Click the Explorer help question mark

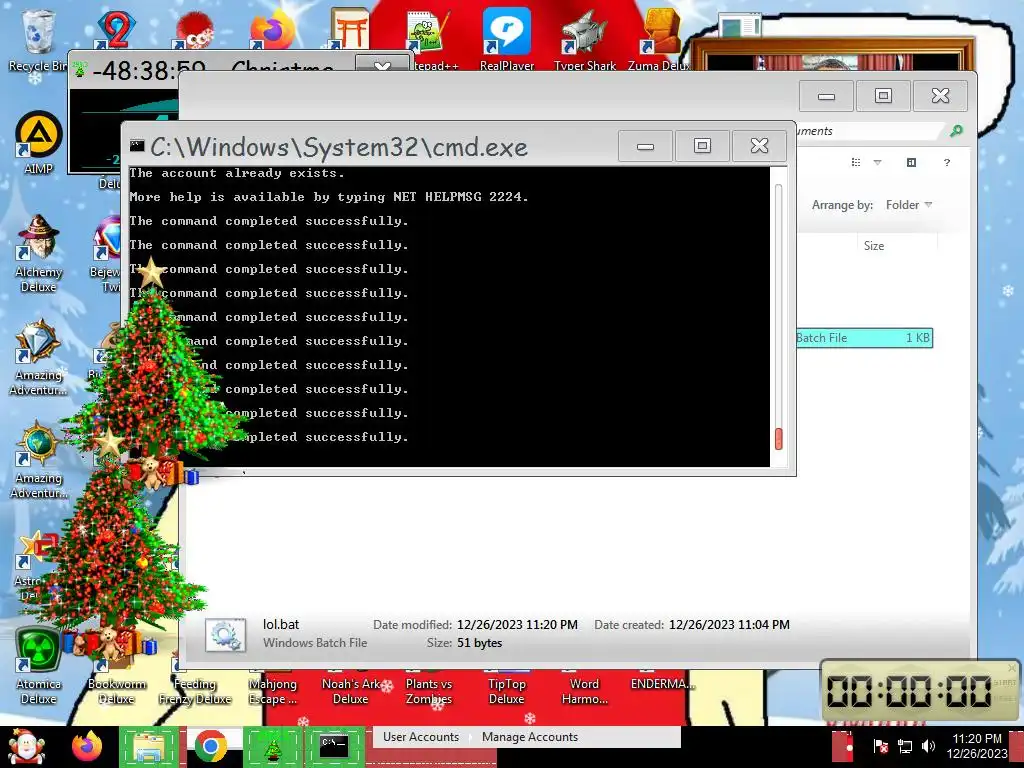pyautogui.click(x=947, y=163)
